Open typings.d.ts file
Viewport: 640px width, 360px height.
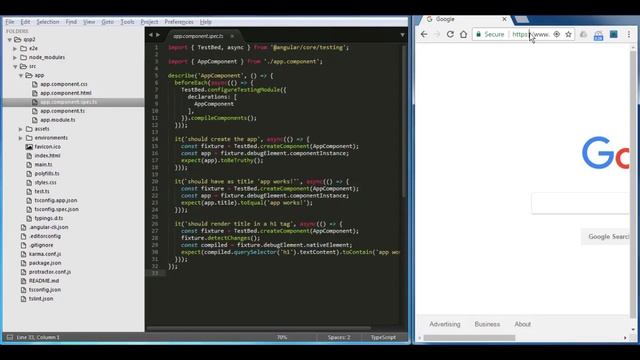point(49,218)
